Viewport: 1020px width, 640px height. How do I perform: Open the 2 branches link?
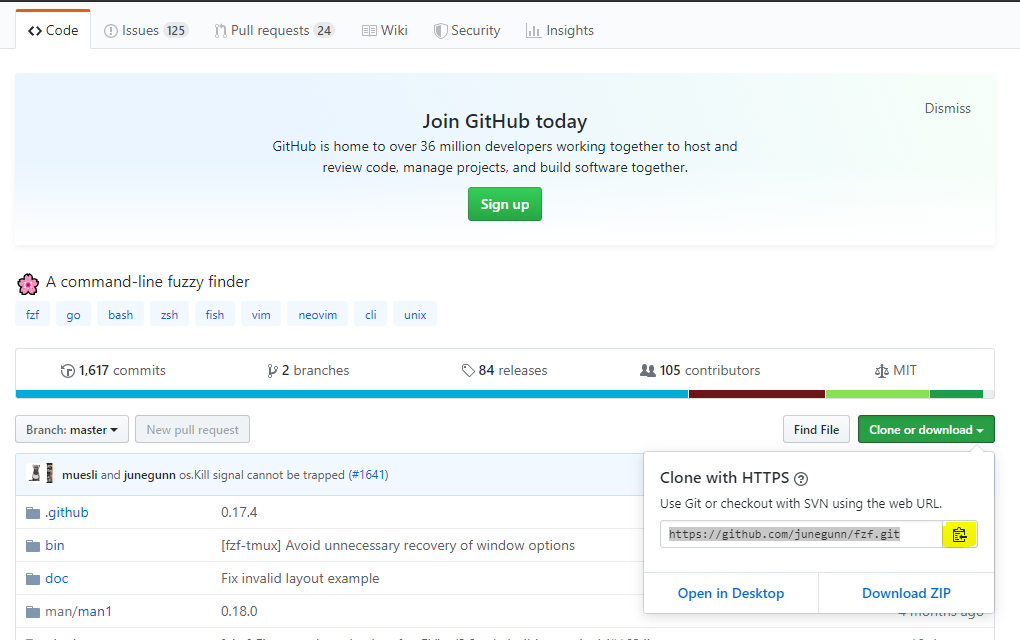[308, 371]
